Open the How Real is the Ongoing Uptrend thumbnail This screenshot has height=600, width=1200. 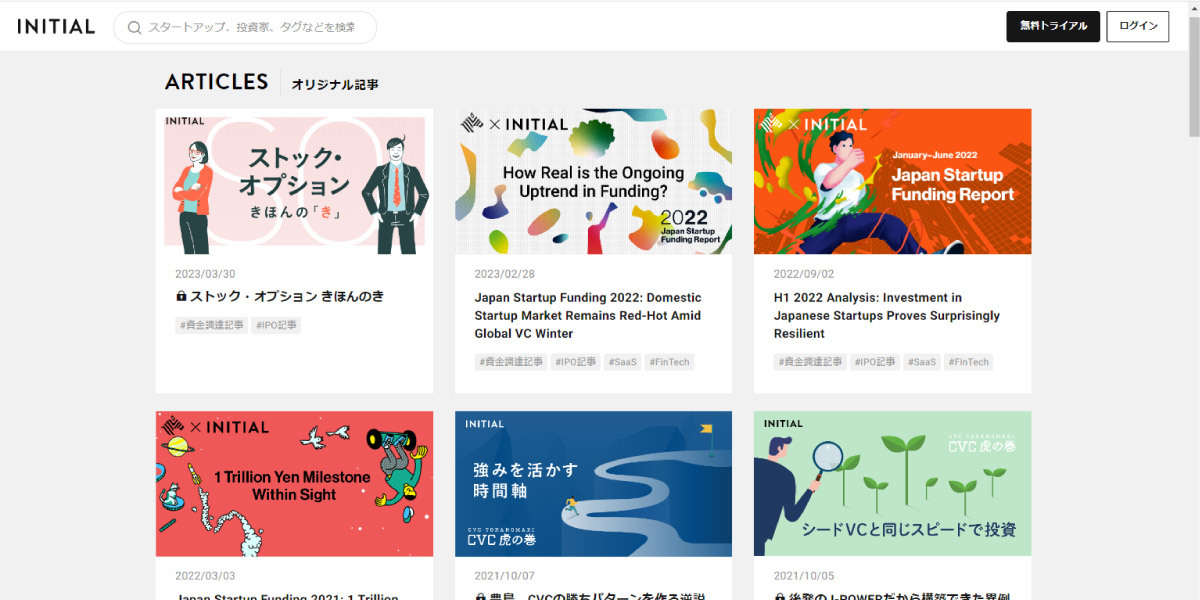tap(593, 181)
